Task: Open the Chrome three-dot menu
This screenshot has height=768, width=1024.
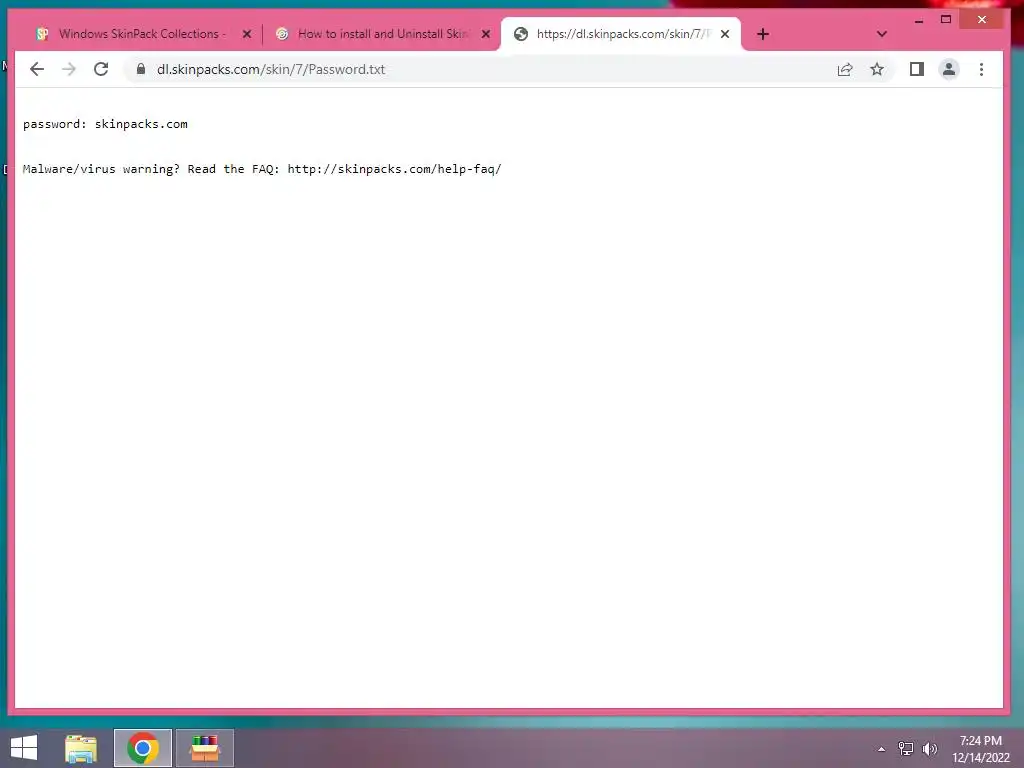Action: pos(981,69)
